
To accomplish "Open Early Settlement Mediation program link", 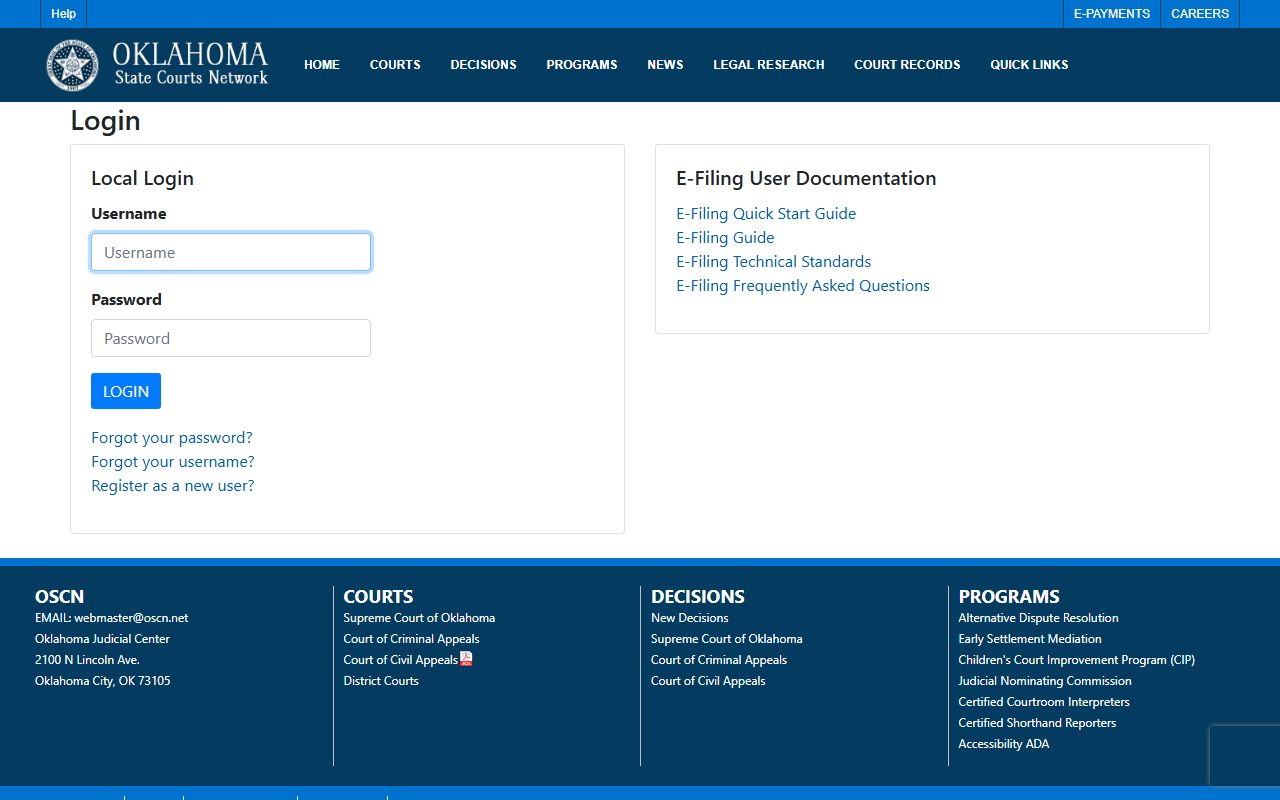I will 1030,639.
